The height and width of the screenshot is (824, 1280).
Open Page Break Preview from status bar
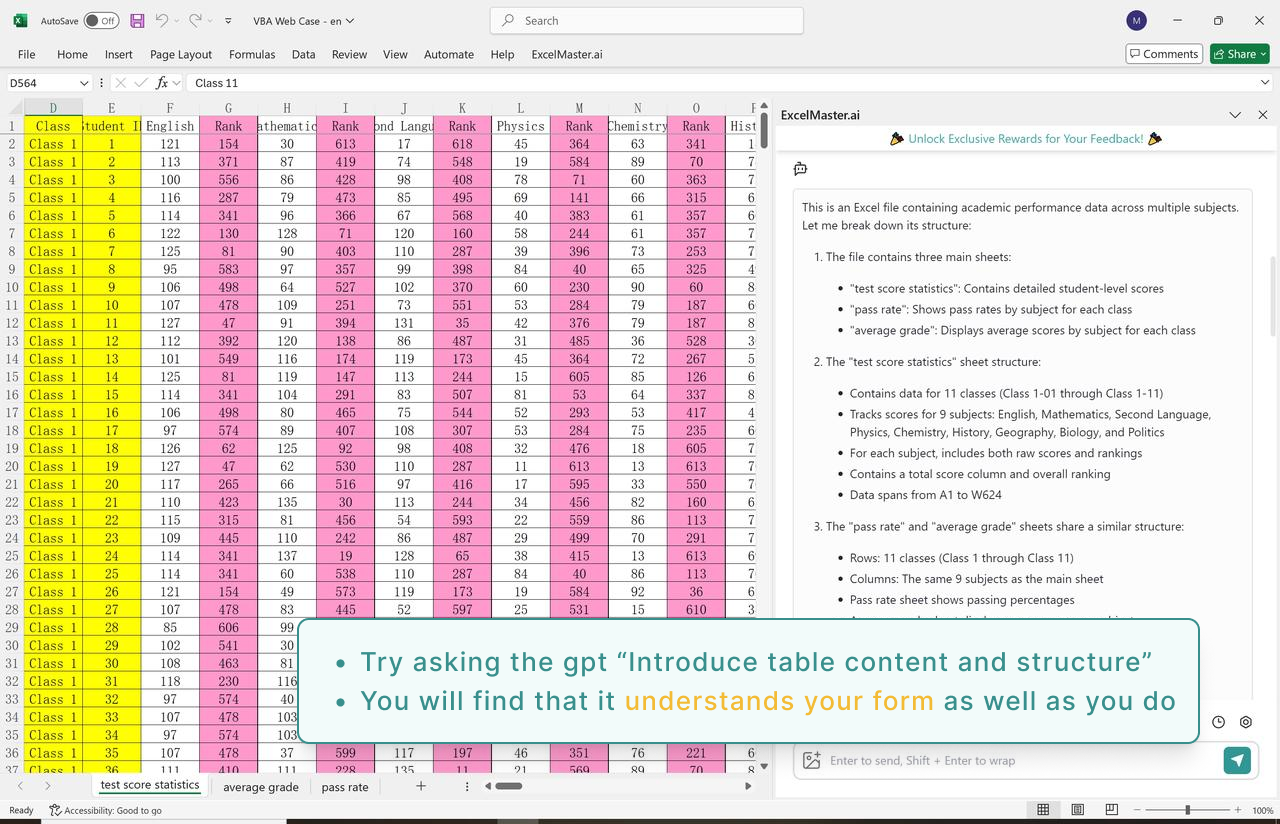point(1110,810)
